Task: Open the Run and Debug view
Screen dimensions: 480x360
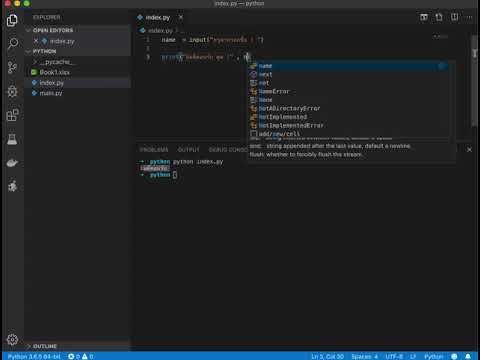Action: tap(12, 91)
